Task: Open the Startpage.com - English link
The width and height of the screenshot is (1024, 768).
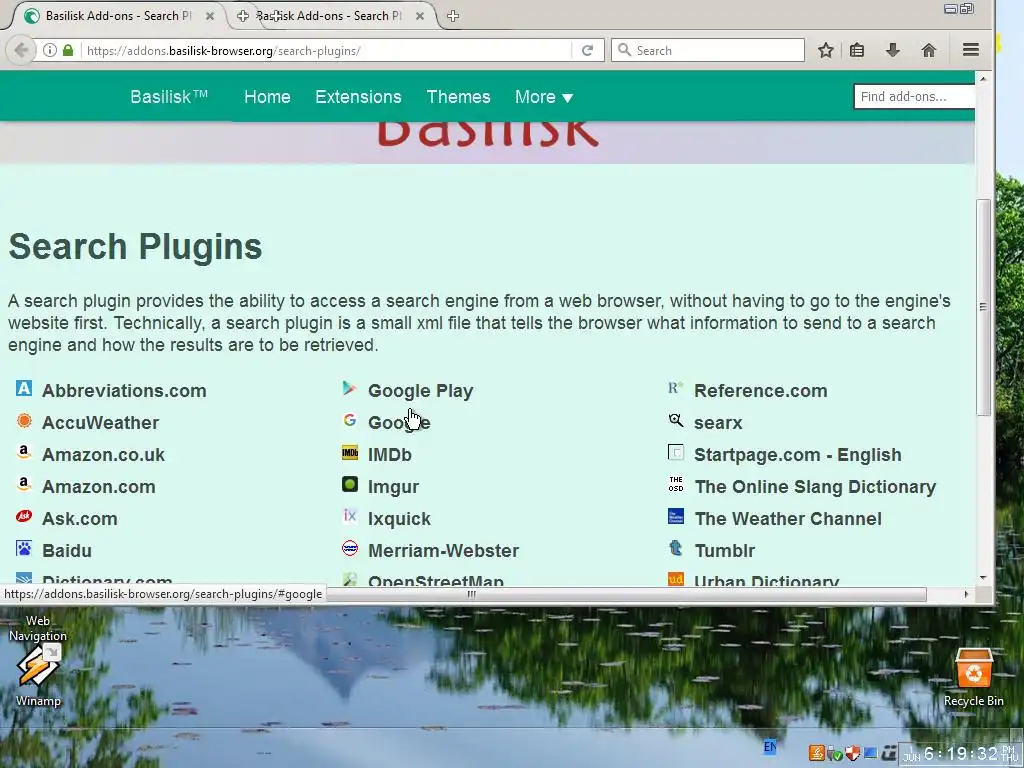Action: (x=797, y=455)
